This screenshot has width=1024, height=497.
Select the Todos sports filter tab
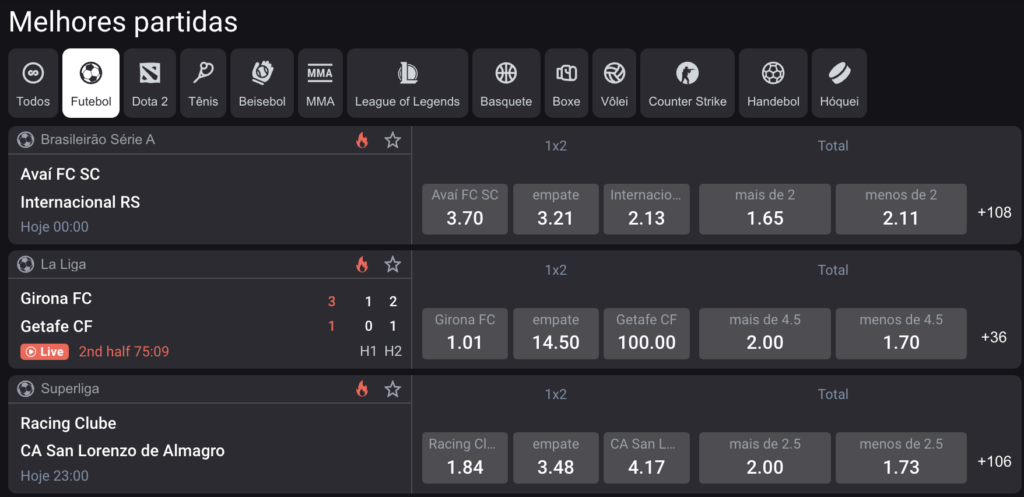(33, 83)
